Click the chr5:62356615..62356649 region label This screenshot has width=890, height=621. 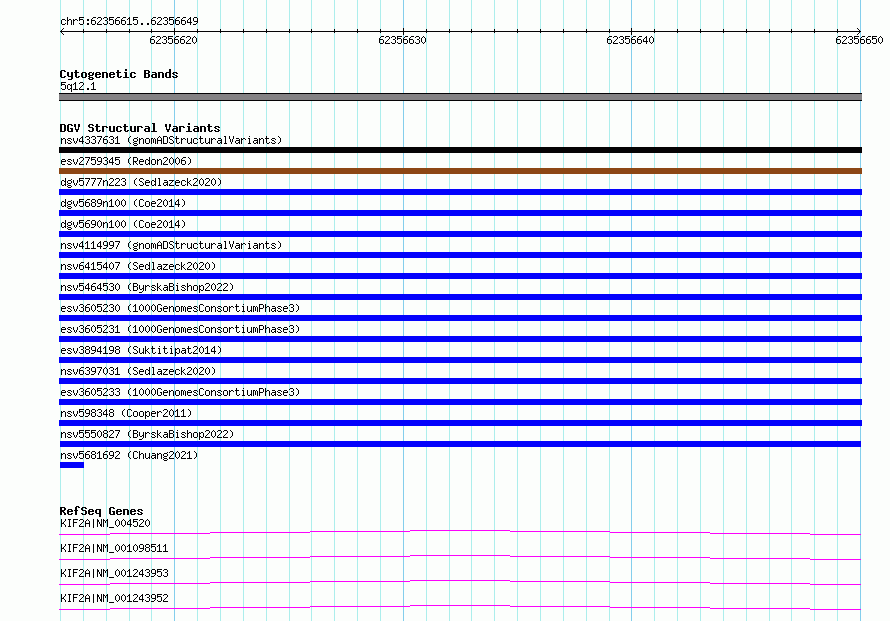pos(129,21)
